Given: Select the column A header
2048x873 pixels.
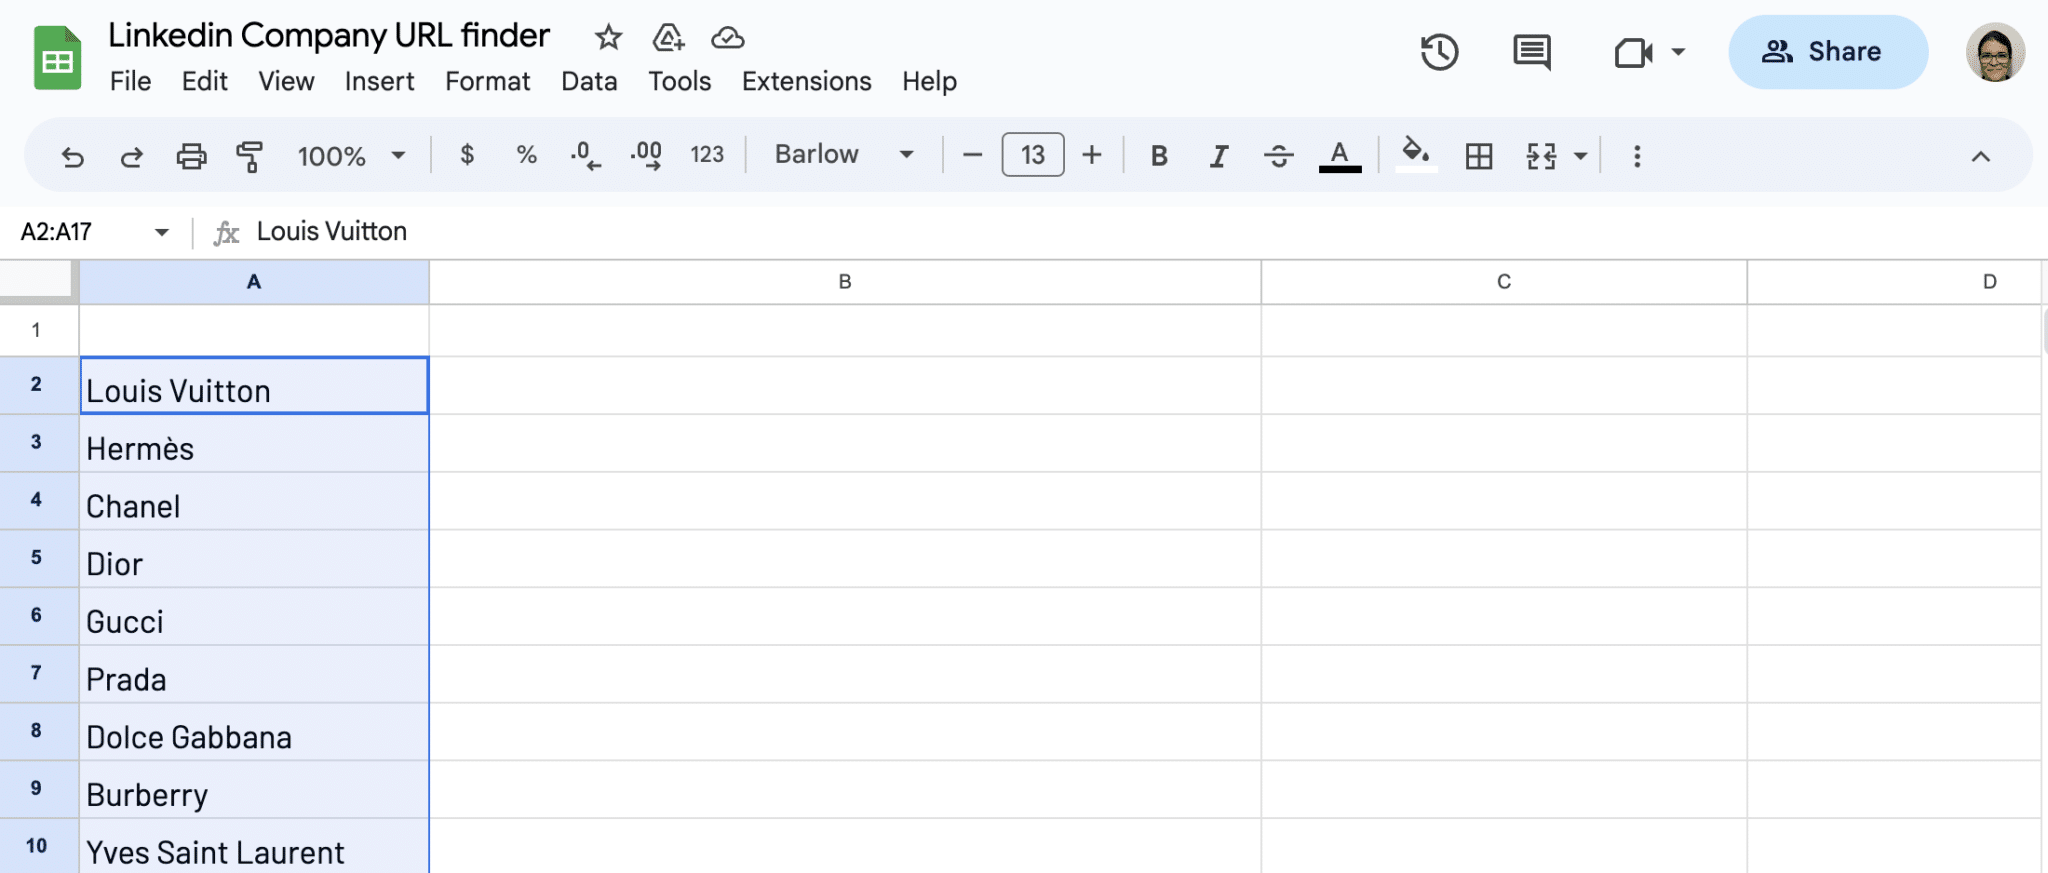Looking at the screenshot, I should [x=254, y=282].
